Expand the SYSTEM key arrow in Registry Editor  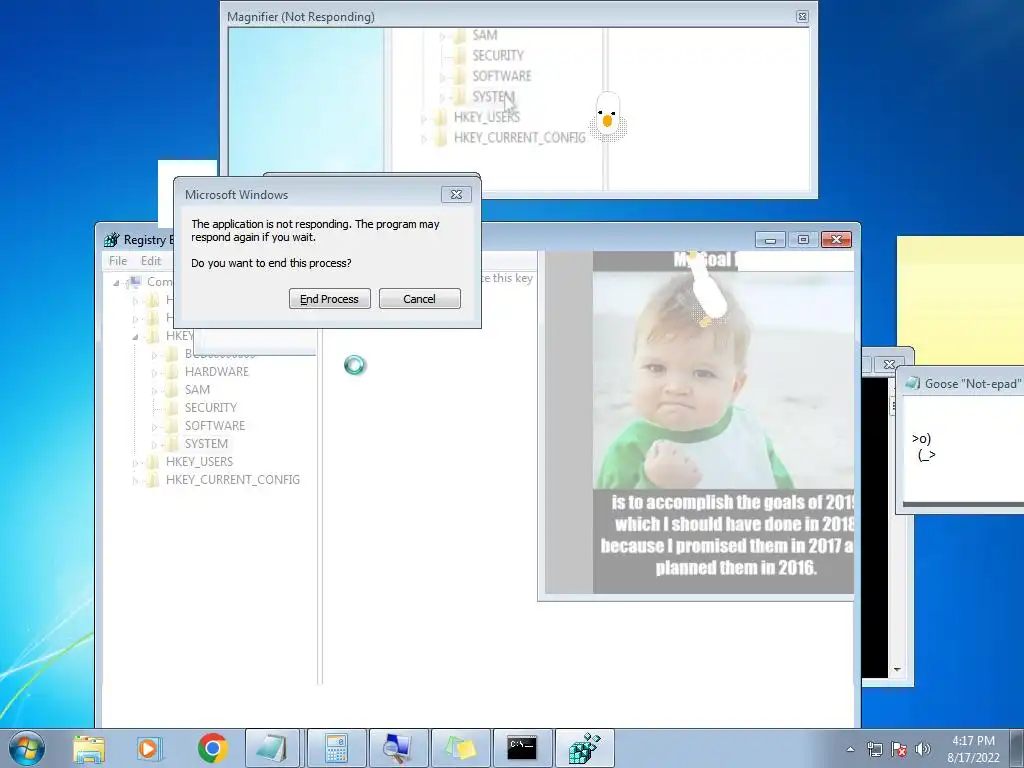point(155,444)
